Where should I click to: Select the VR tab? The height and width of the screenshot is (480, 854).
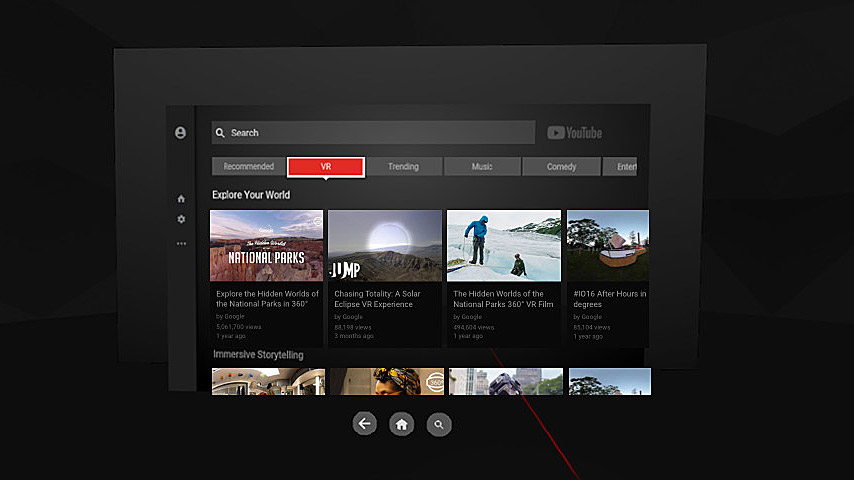point(326,167)
